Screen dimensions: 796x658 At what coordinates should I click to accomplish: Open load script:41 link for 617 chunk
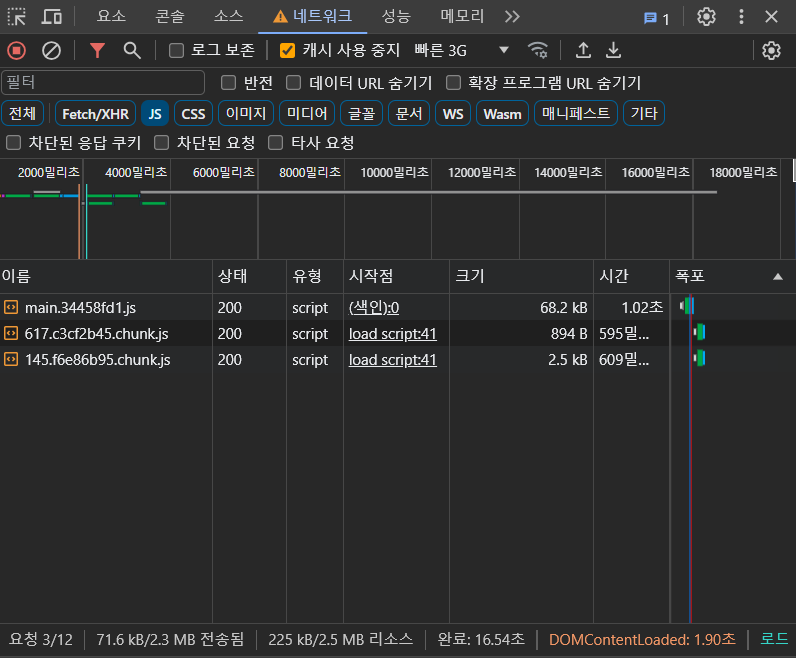pos(392,334)
